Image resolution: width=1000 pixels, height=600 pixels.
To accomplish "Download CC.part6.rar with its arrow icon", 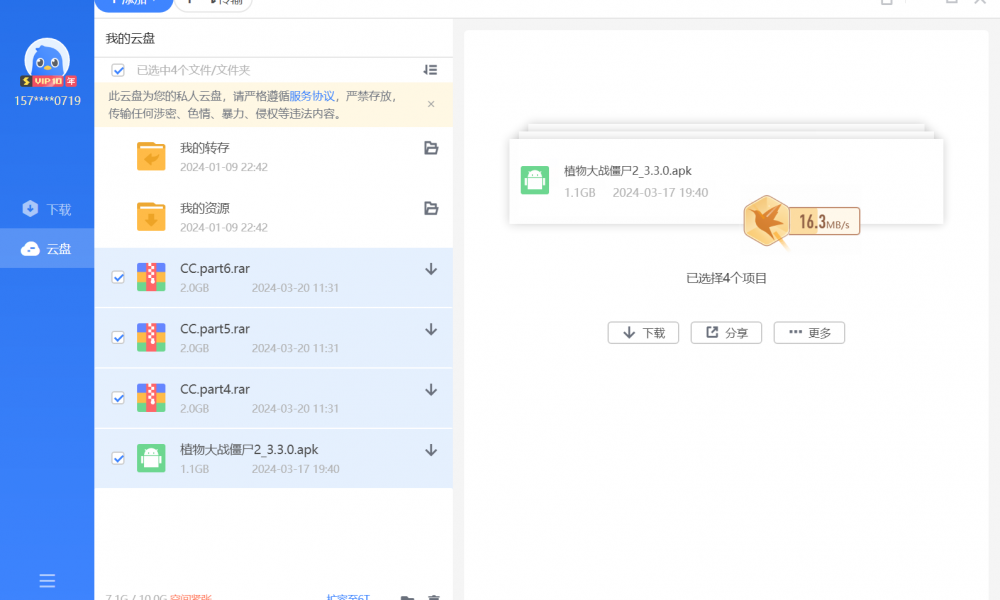I will click(431, 269).
